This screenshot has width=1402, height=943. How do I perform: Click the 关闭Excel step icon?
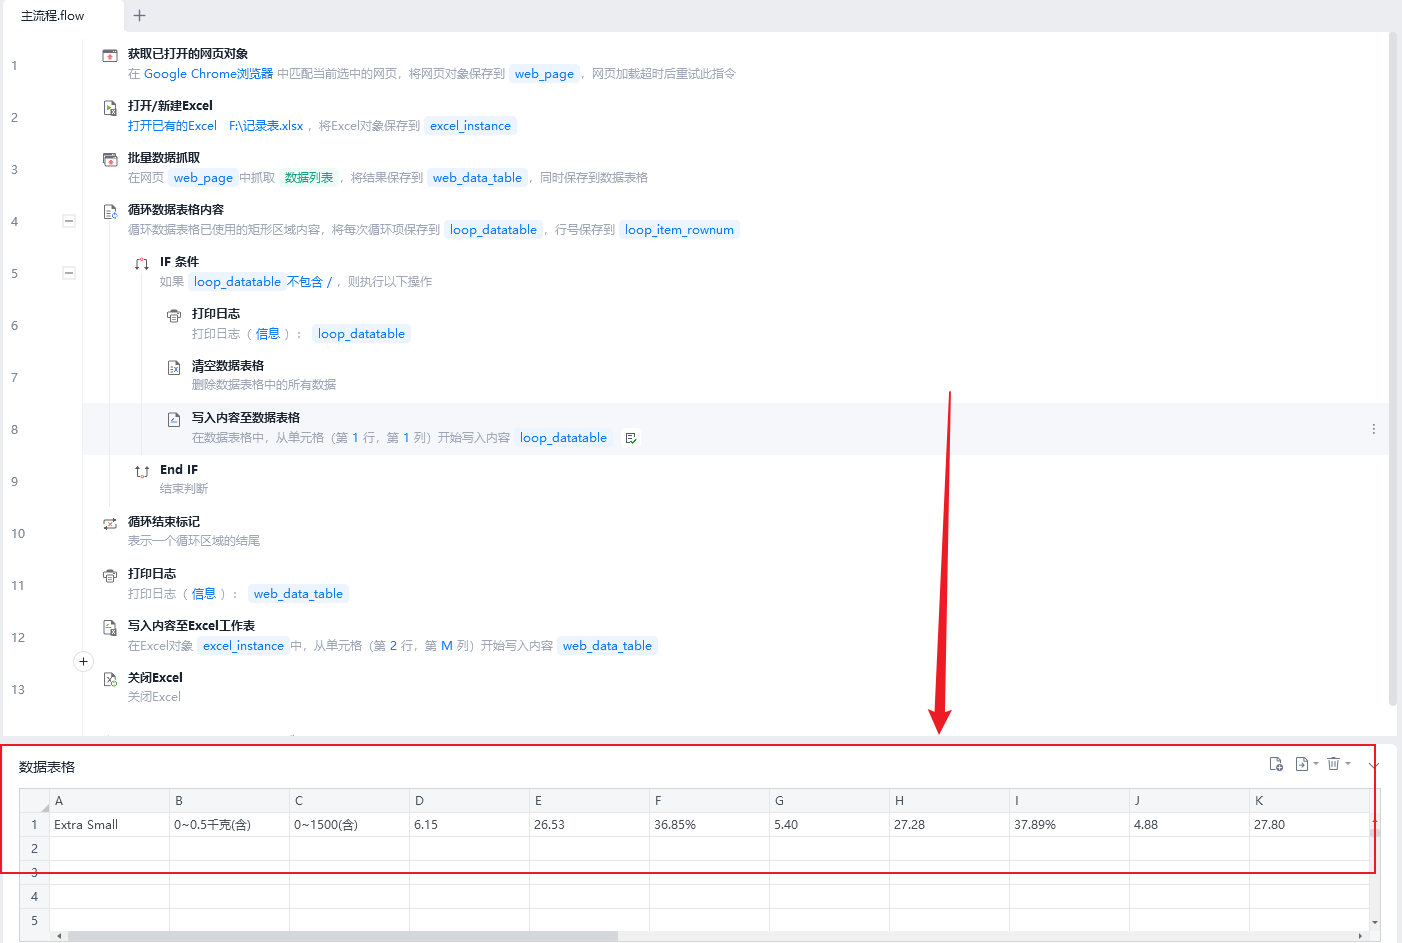110,679
